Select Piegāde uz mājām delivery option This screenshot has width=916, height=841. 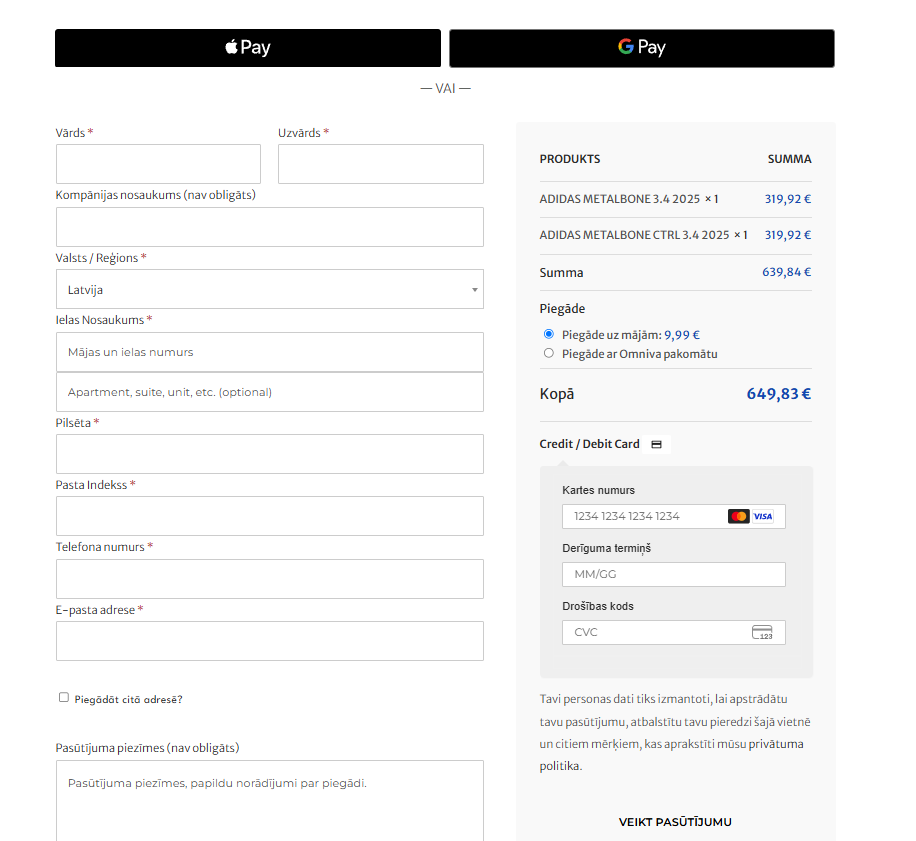[x=548, y=334]
